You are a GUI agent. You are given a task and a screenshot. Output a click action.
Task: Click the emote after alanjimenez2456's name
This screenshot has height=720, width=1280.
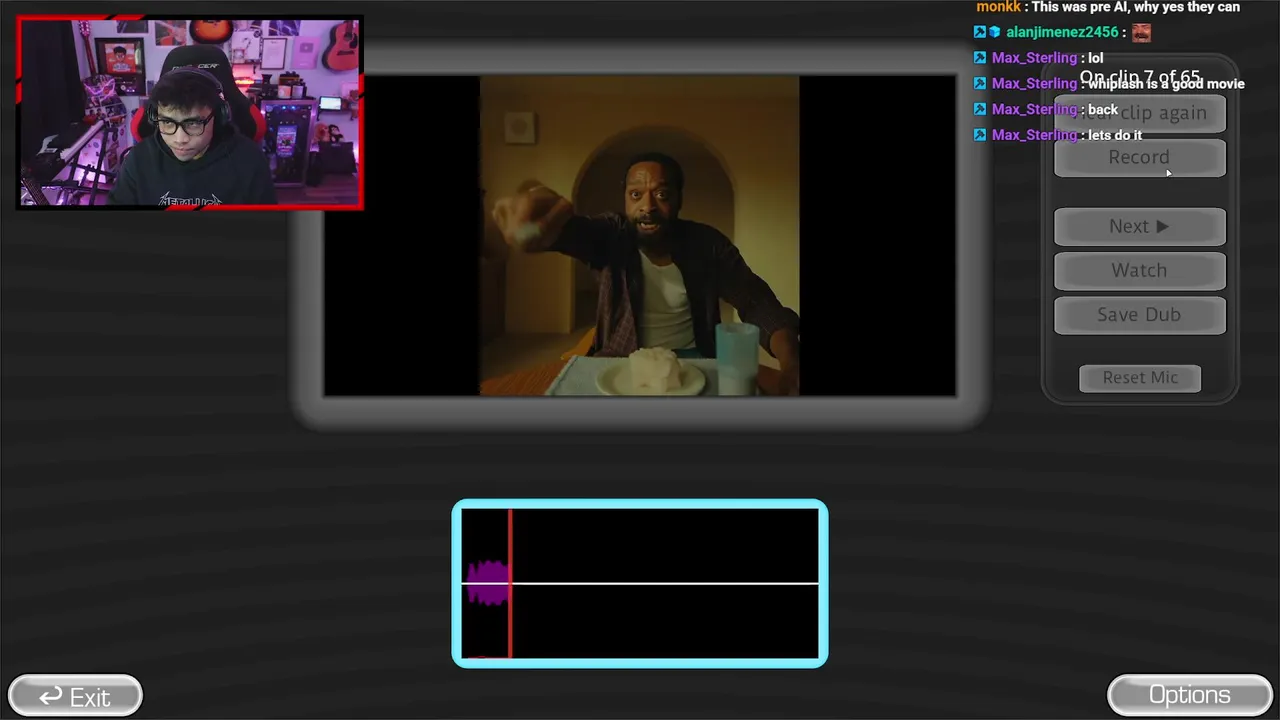(1141, 33)
